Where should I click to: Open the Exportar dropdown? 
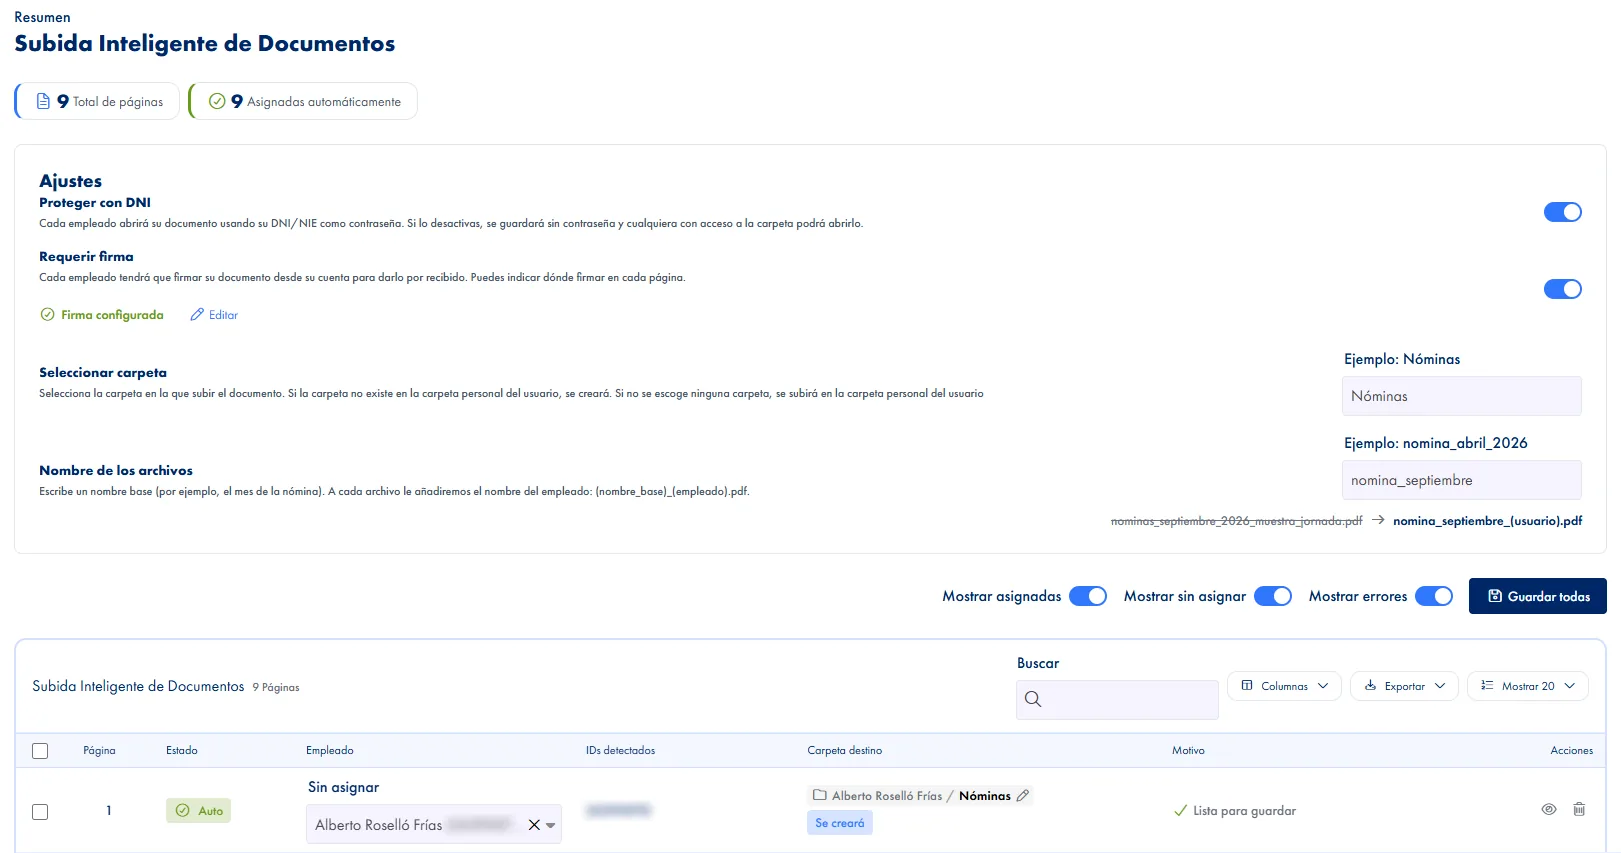click(x=1404, y=686)
